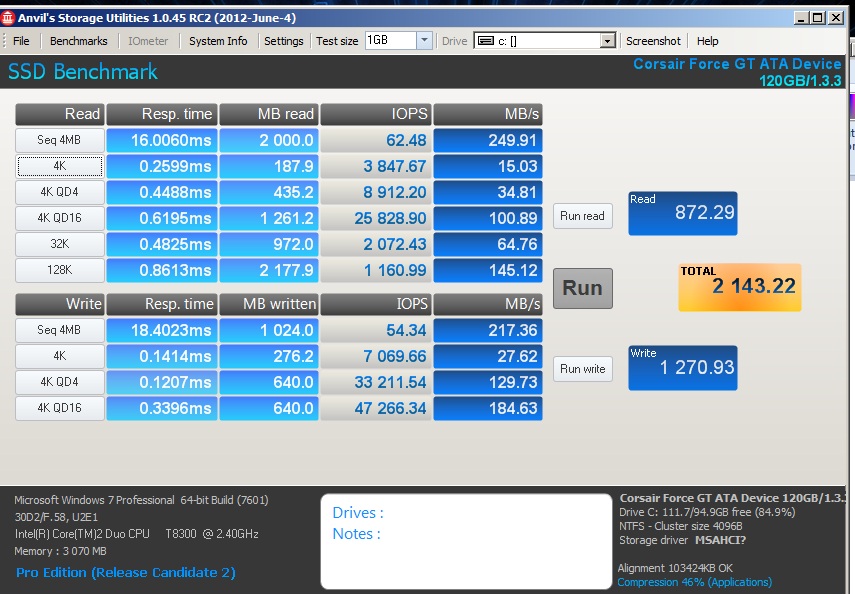Screen dimensions: 855x594
Task: Click the read 4K test button
Action: pos(59,166)
